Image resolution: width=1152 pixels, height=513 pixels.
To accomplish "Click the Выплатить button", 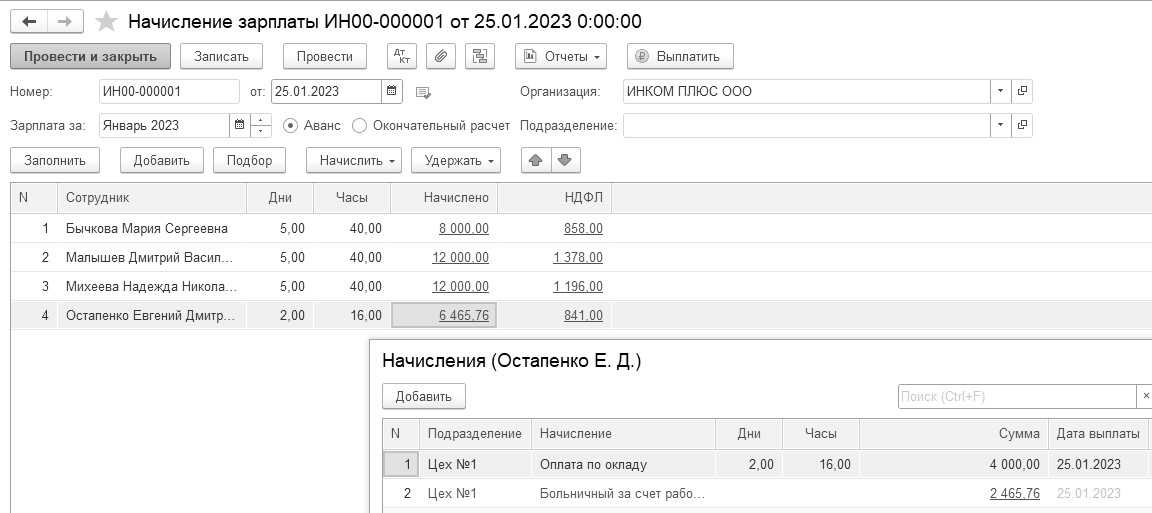I will [x=680, y=56].
